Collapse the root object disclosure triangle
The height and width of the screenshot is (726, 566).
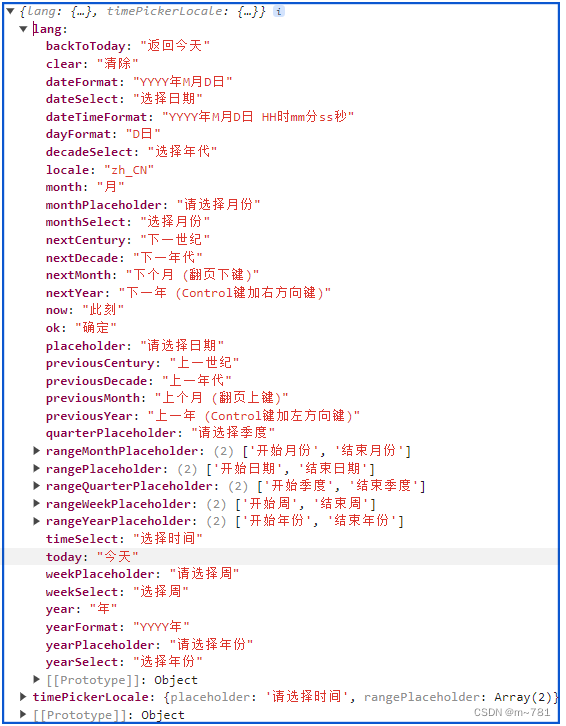click(x=11, y=11)
